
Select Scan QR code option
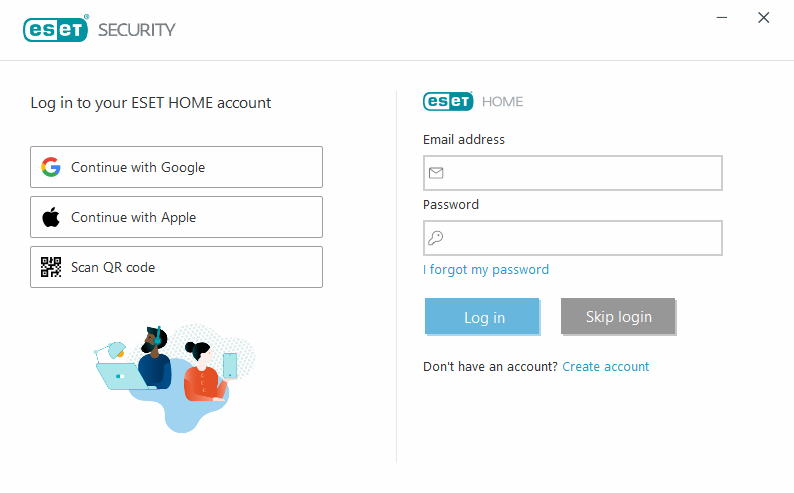[176, 267]
